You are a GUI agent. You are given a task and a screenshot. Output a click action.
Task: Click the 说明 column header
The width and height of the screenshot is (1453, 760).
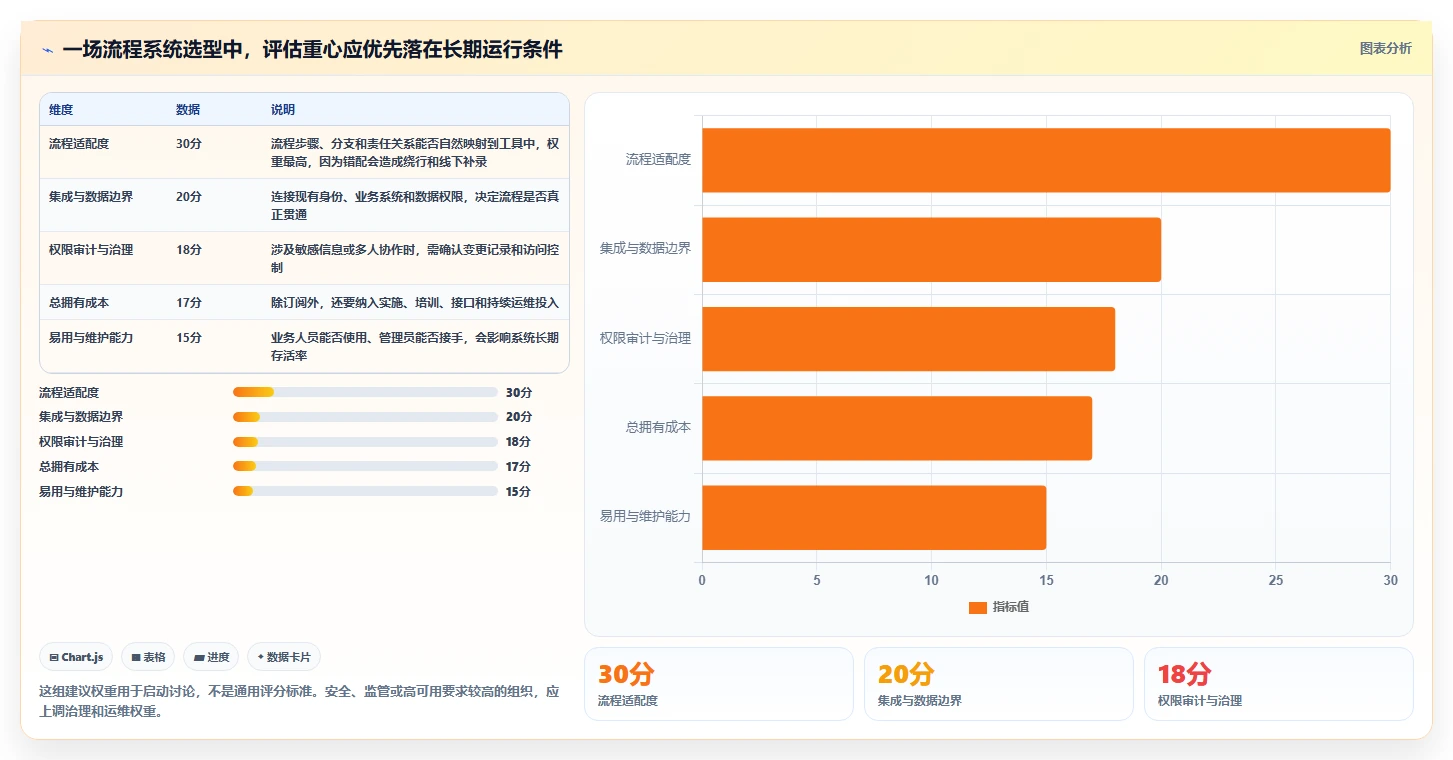click(x=283, y=109)
